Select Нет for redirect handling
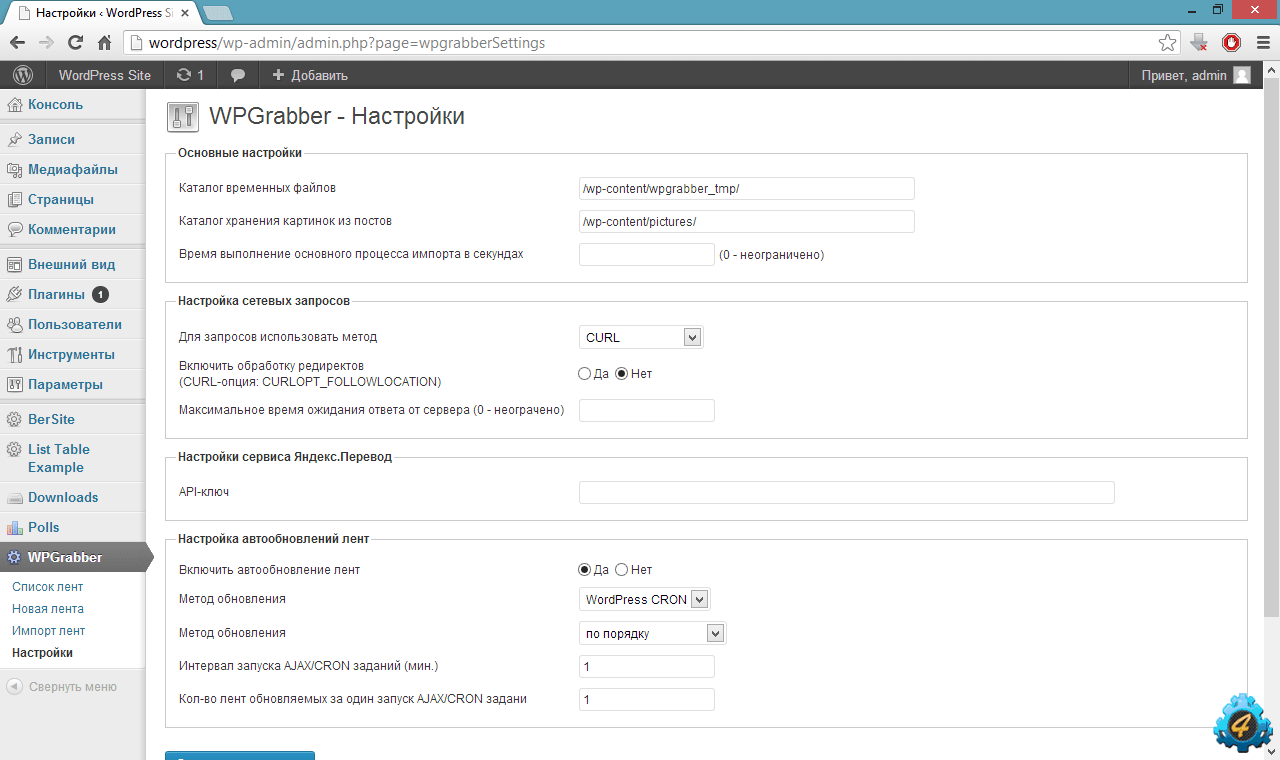 tap(621, 374)
